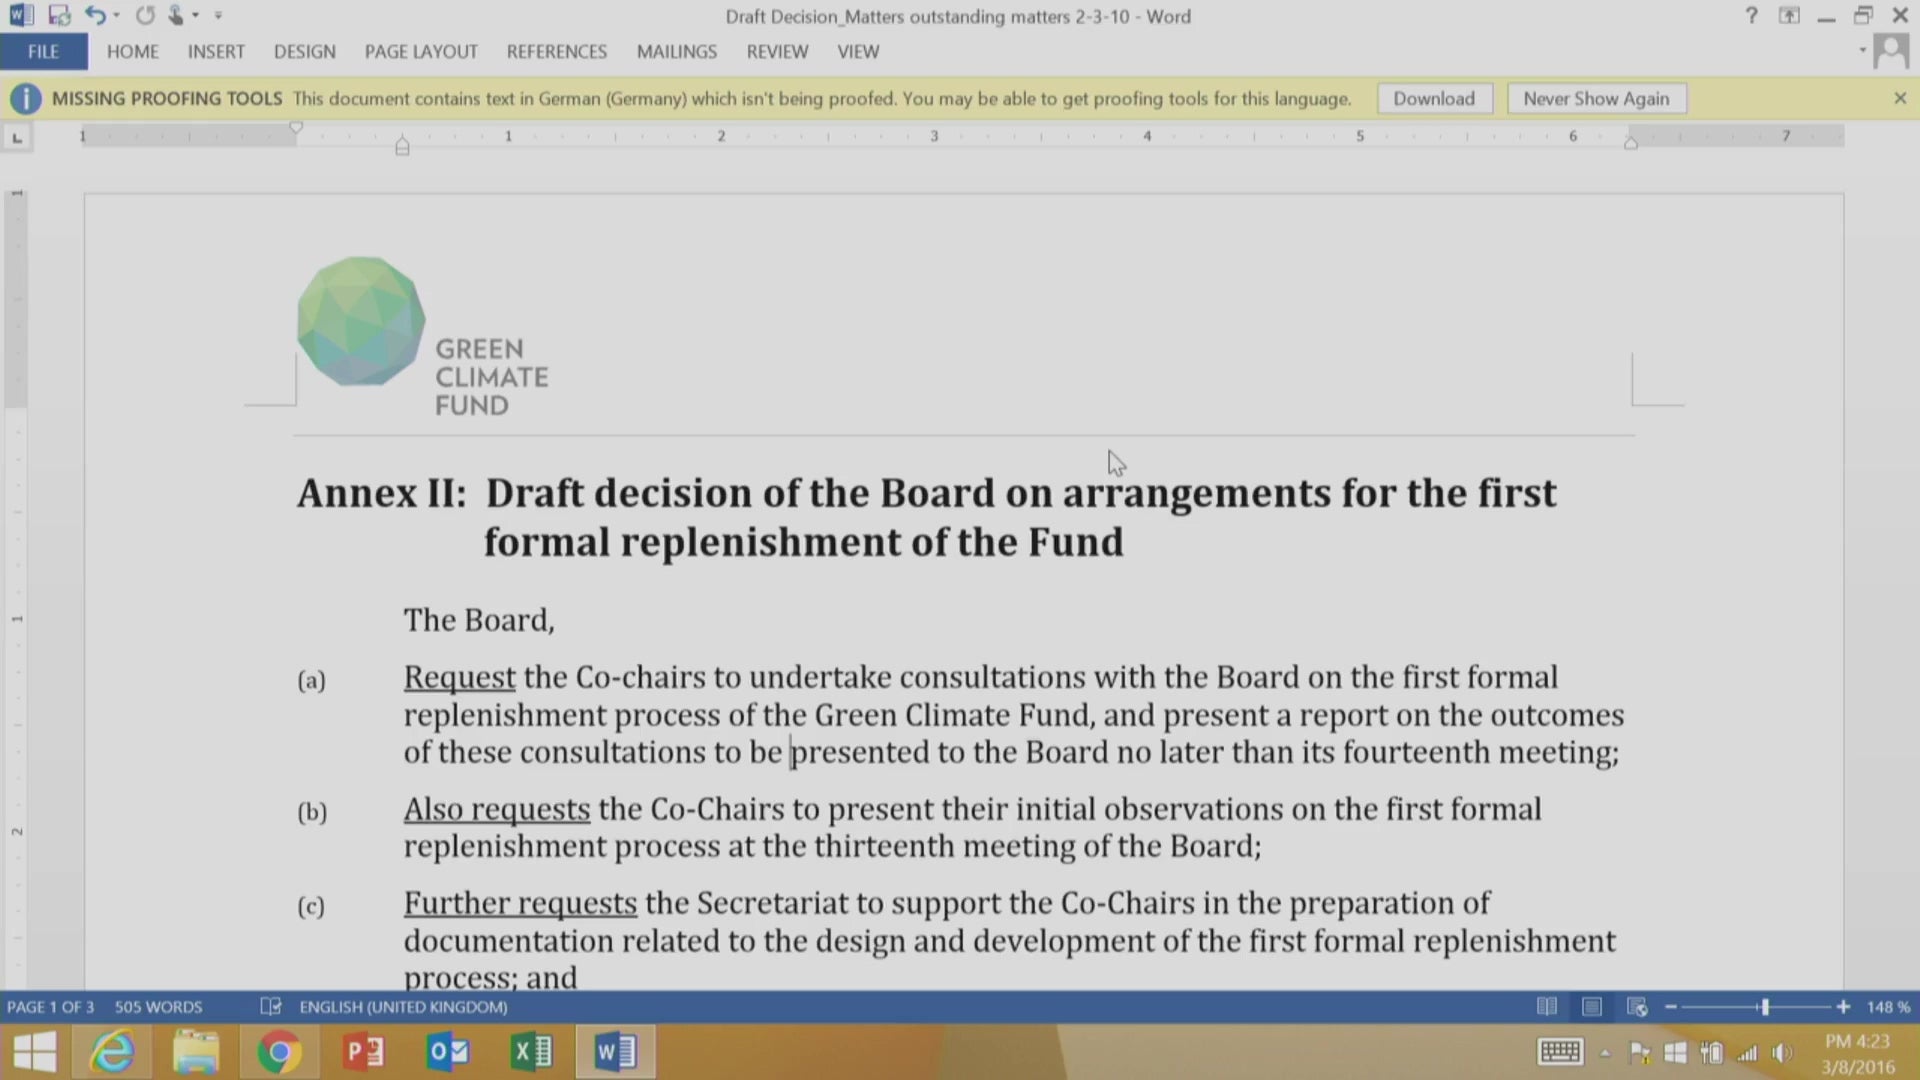Open the account switcher dropdown arrow
This screenshot has width=1920, height=1080.
[x=1862, y=50]
